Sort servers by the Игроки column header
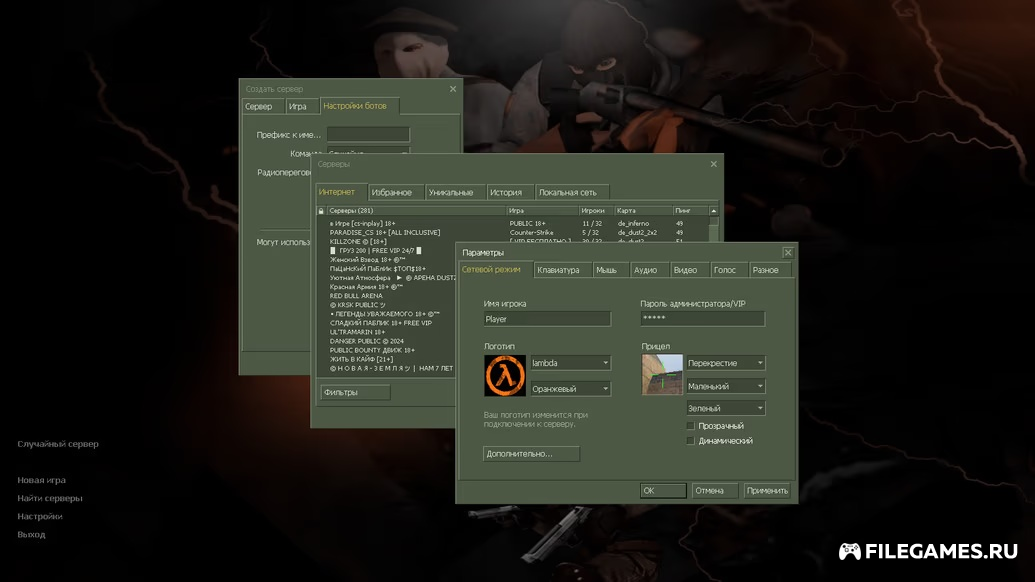Screen dimensions: 1035x582 tap(596, 210)
